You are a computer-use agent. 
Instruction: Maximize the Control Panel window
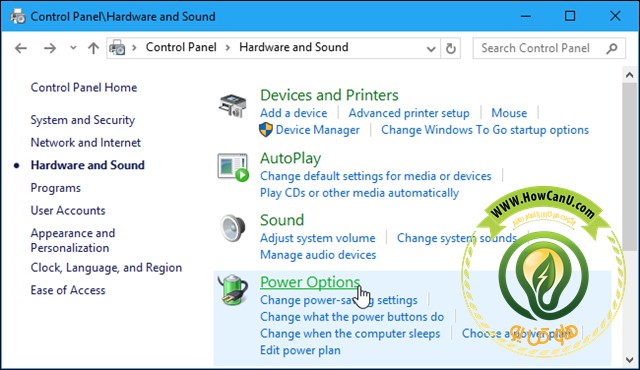click(x=570, y=16)
